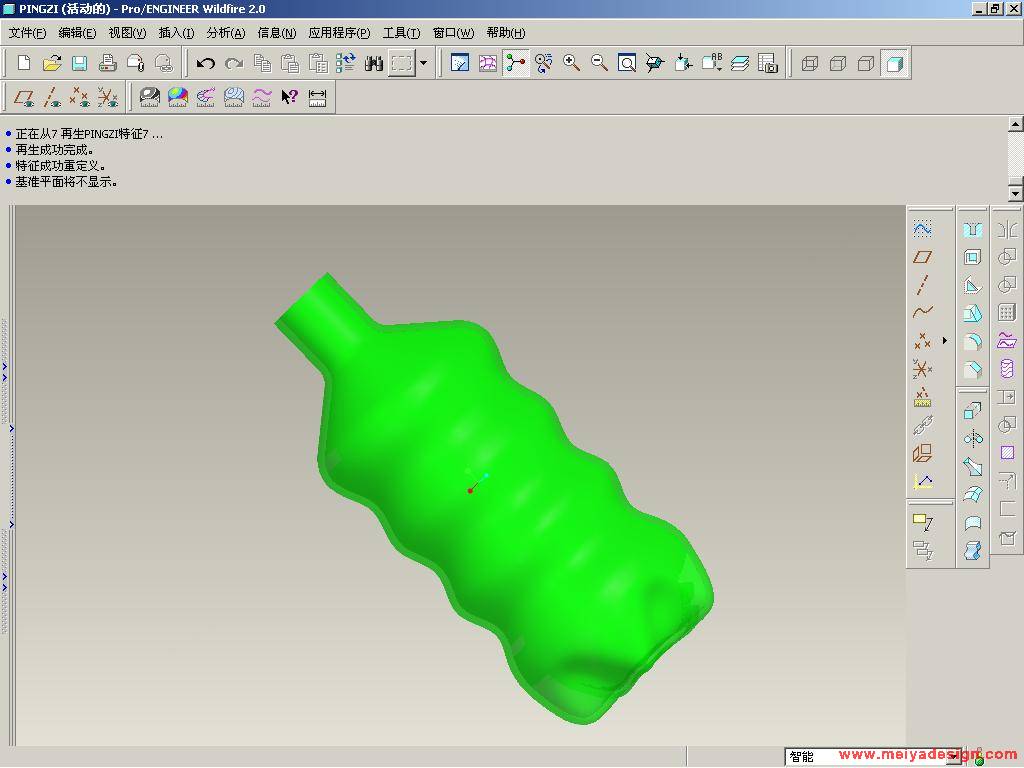
Task: Open the Layers tool icon
Action: click(x=740, y=63)
